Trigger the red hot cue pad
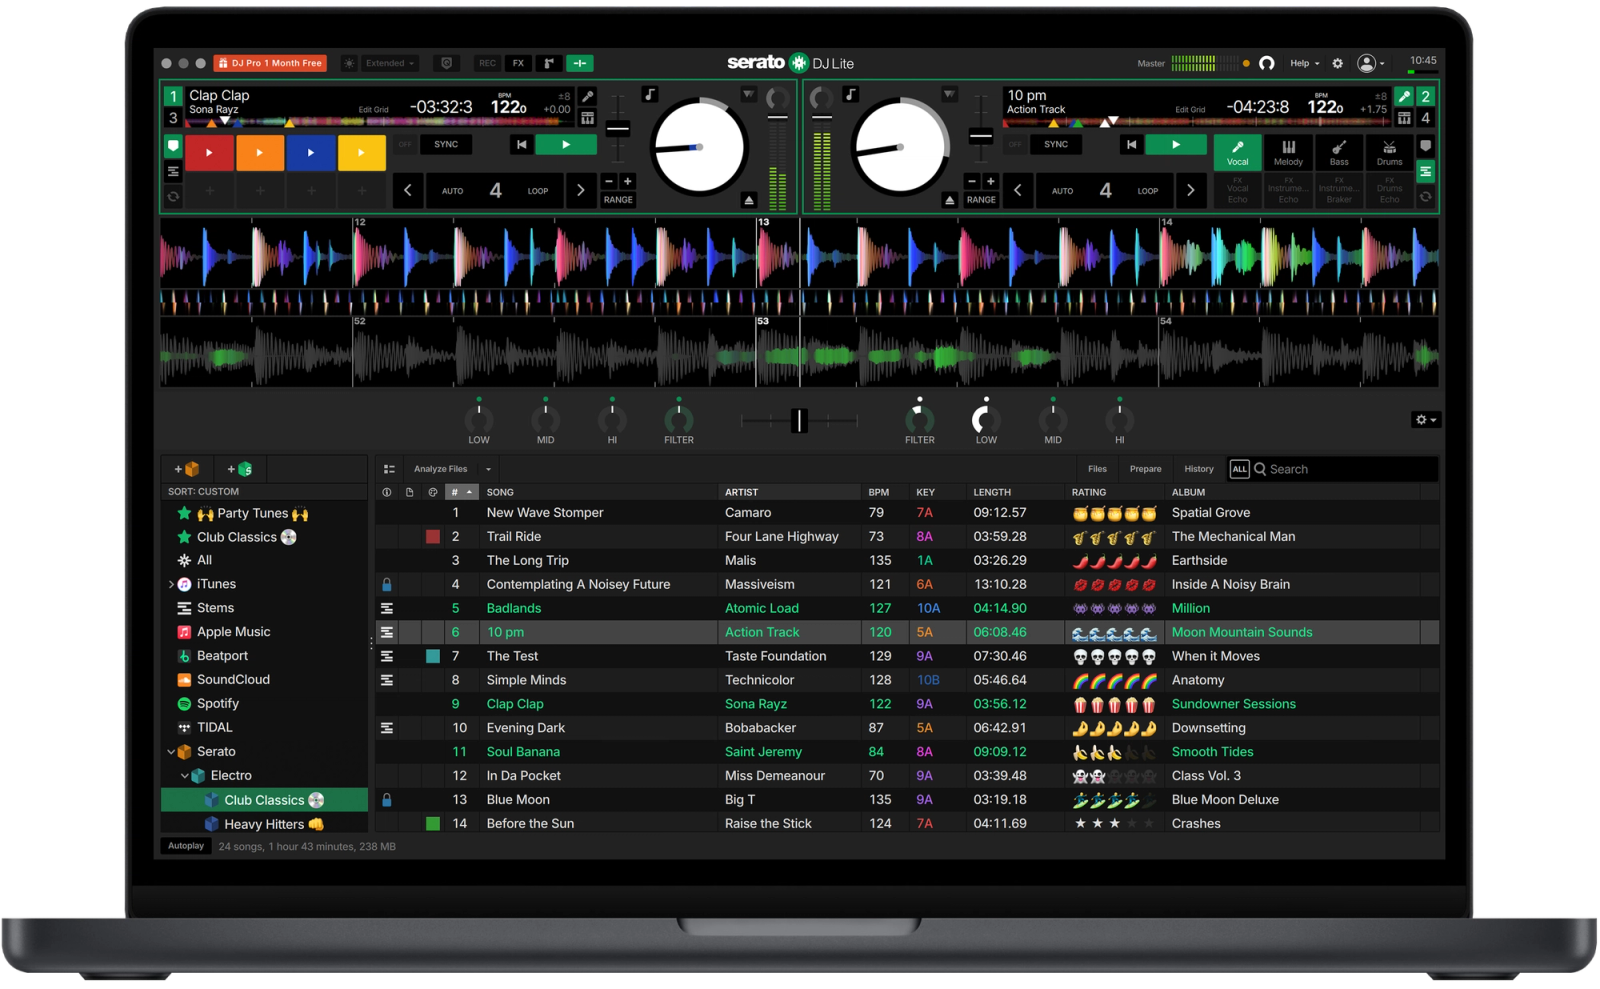The image size is (1600, 989). [209, 153]
